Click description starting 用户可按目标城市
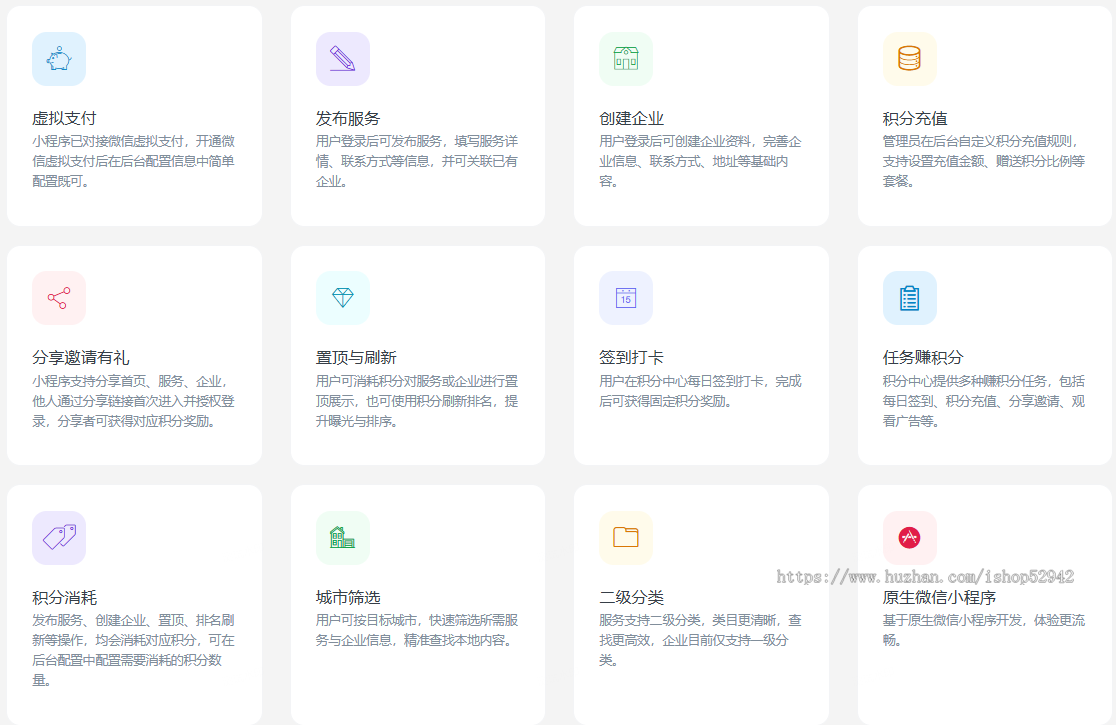This screenshot has width=1116, height=725. pyautogui.click(x=417, y=630)
